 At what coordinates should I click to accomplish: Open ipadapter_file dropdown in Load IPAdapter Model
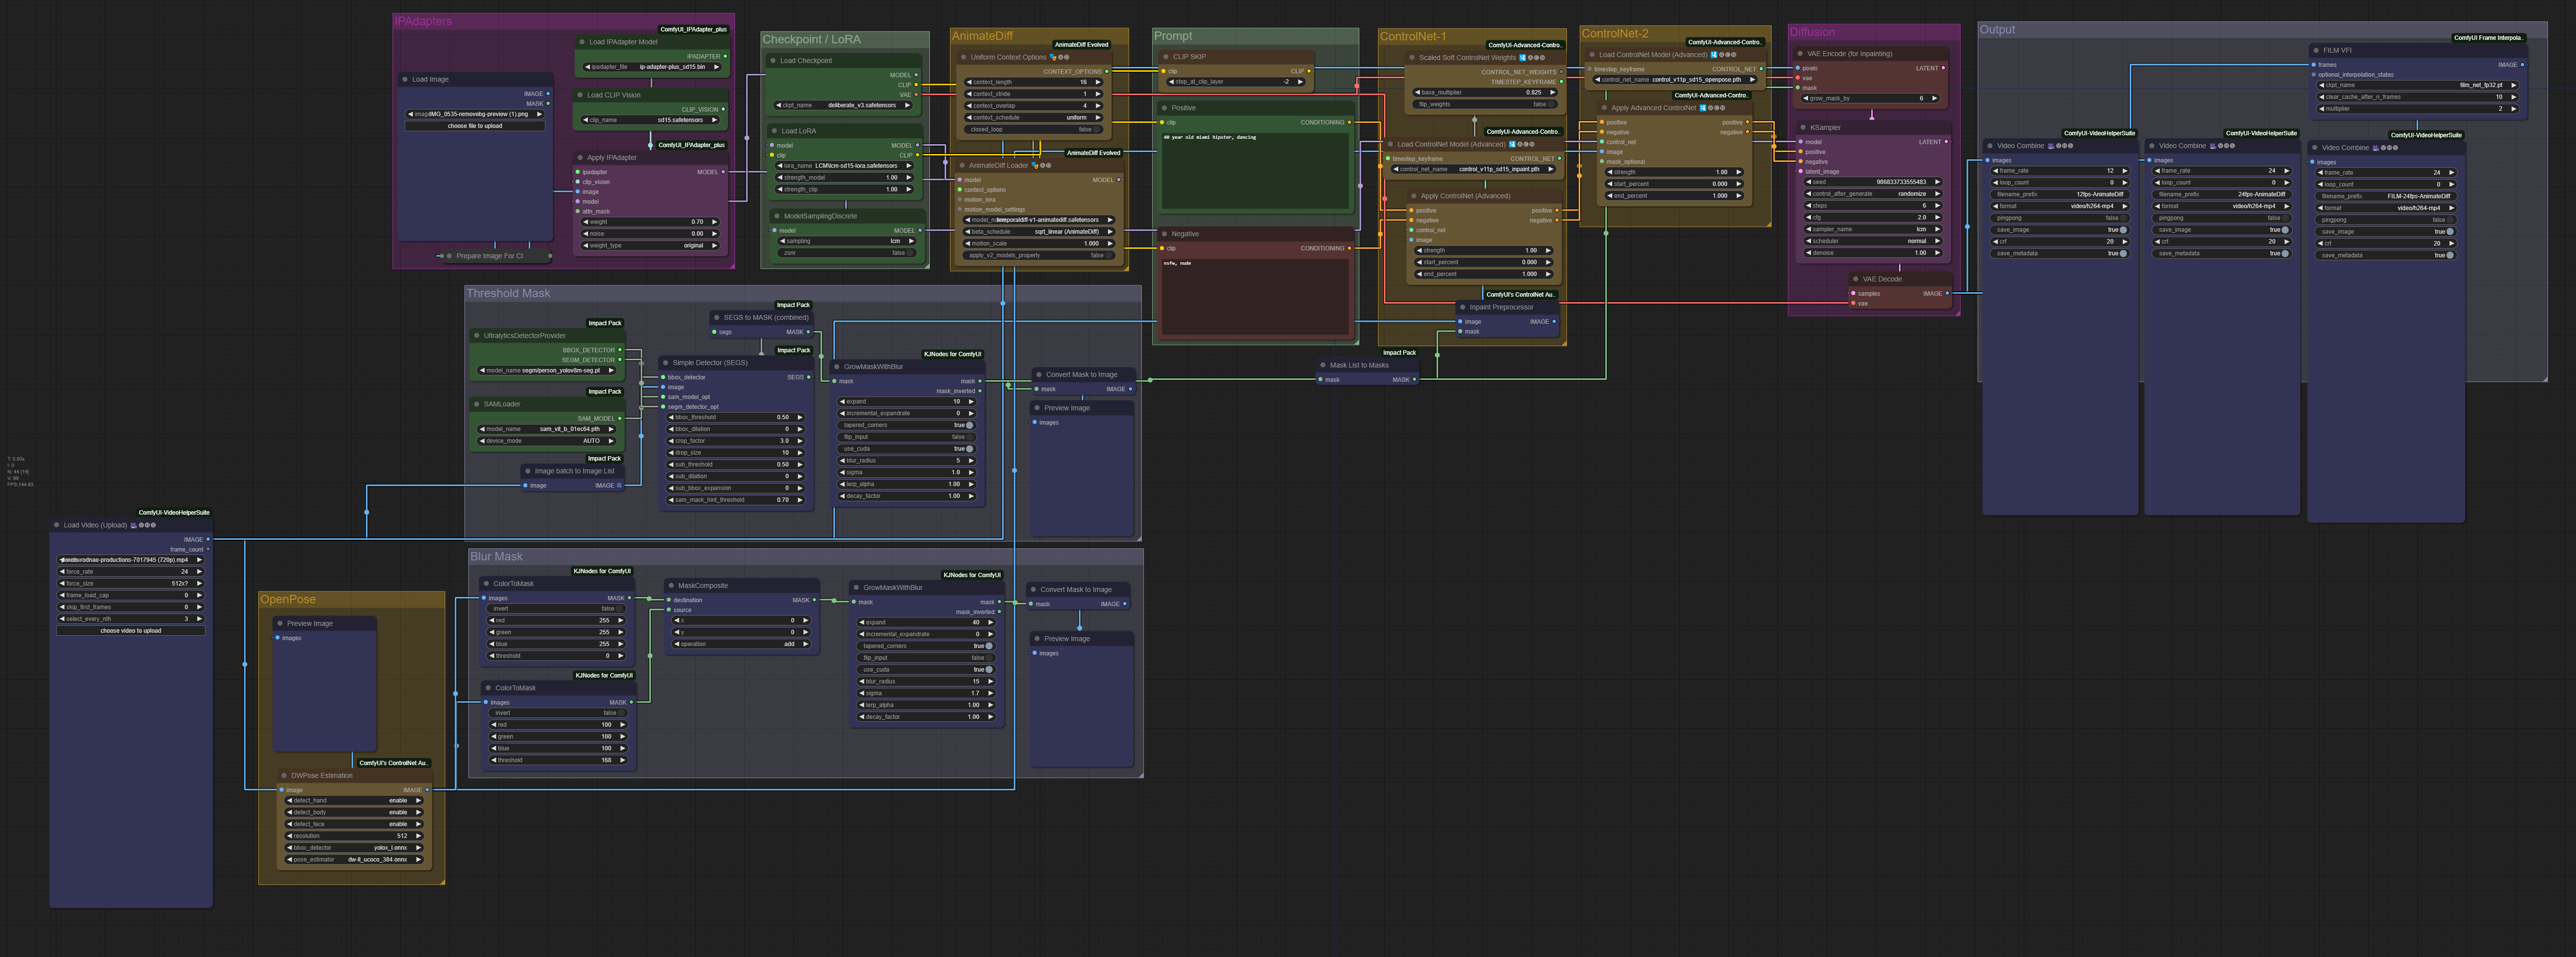coord(652,67)
